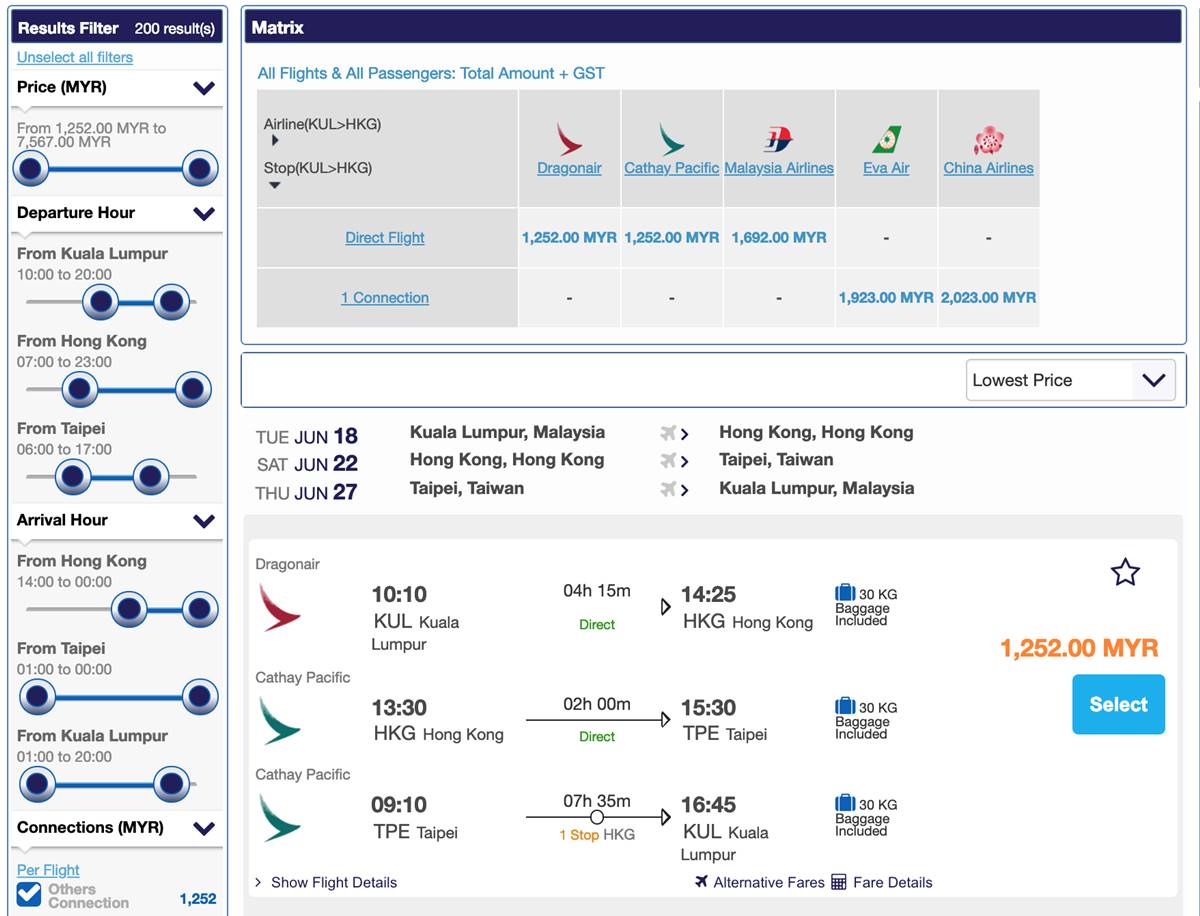The height and width of the screenshot is (916, 1200).
Task: Favorite this itinerary with the star icon
Action: tap(1125, 572)
